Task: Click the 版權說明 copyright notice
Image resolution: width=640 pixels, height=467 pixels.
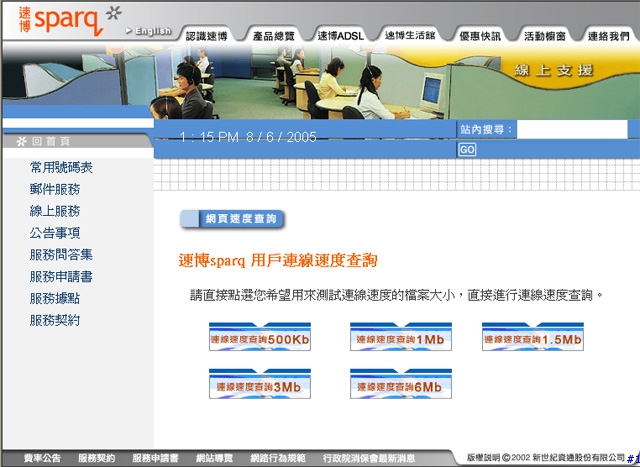Action: pos(546,458)
